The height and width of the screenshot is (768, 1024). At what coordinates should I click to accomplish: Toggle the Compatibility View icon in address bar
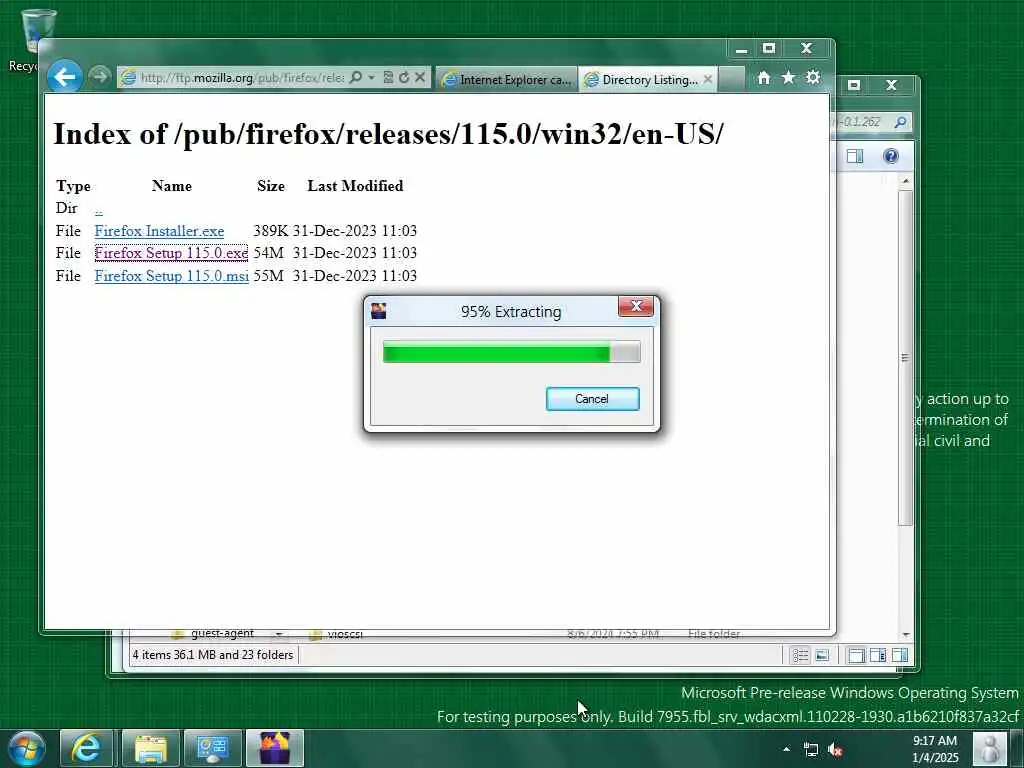[388, 77]
